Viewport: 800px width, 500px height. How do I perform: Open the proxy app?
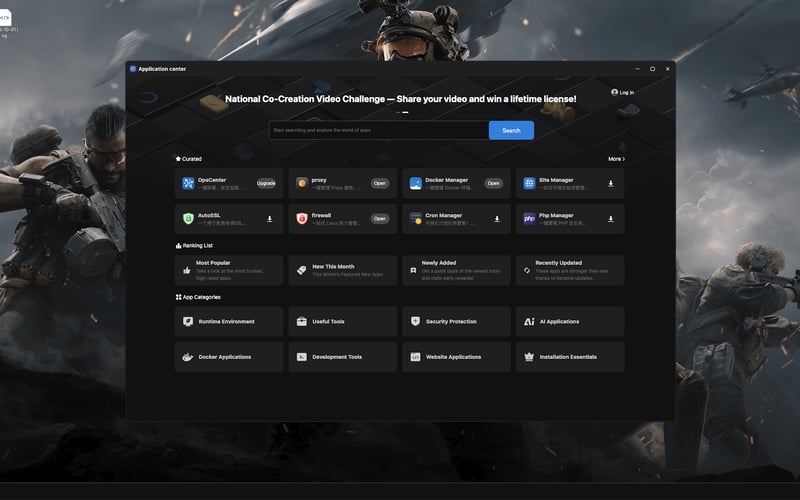click(x=380, y=183)
